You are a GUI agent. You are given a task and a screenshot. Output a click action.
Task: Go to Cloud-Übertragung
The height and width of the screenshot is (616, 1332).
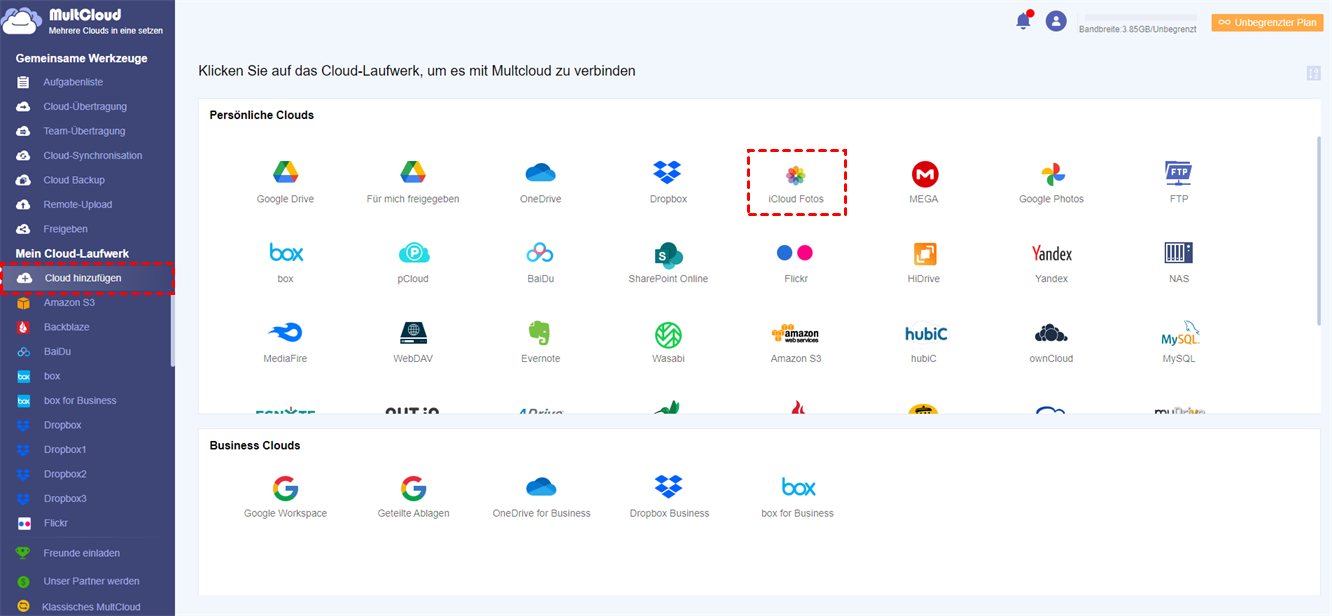coord(87,106)
